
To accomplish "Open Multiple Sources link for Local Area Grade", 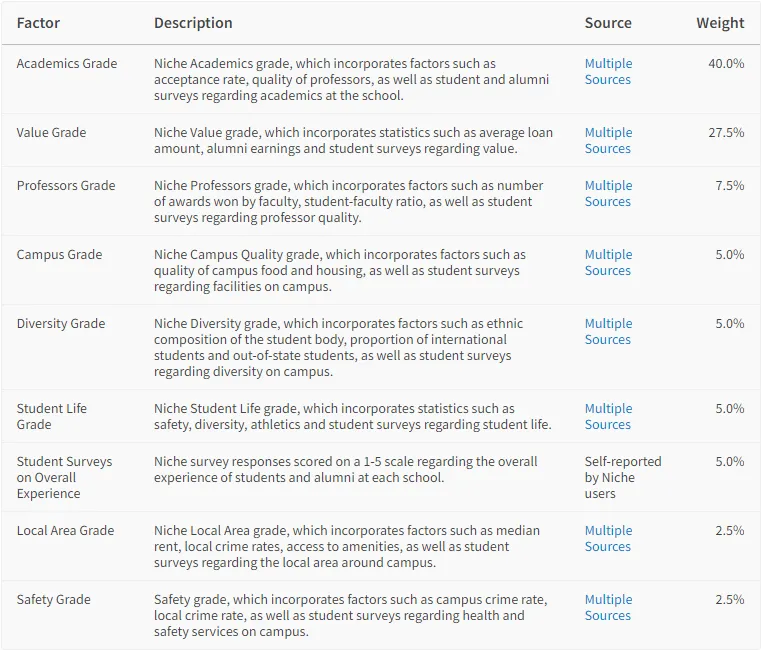I will [608, 538].
